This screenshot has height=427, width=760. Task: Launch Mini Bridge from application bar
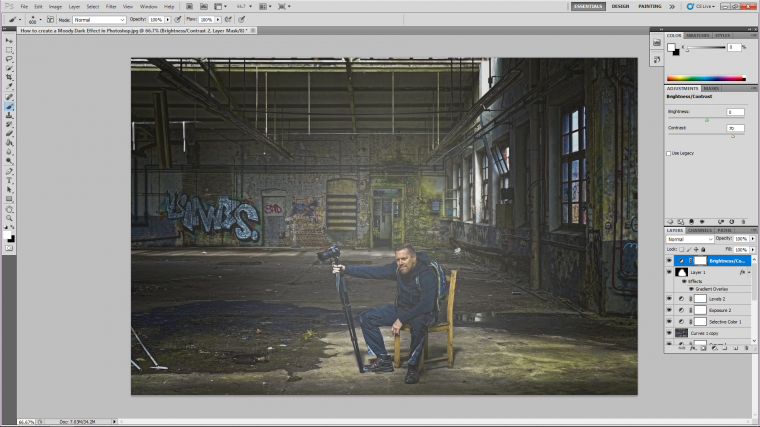pyautogui.click(x=204, y=6)
